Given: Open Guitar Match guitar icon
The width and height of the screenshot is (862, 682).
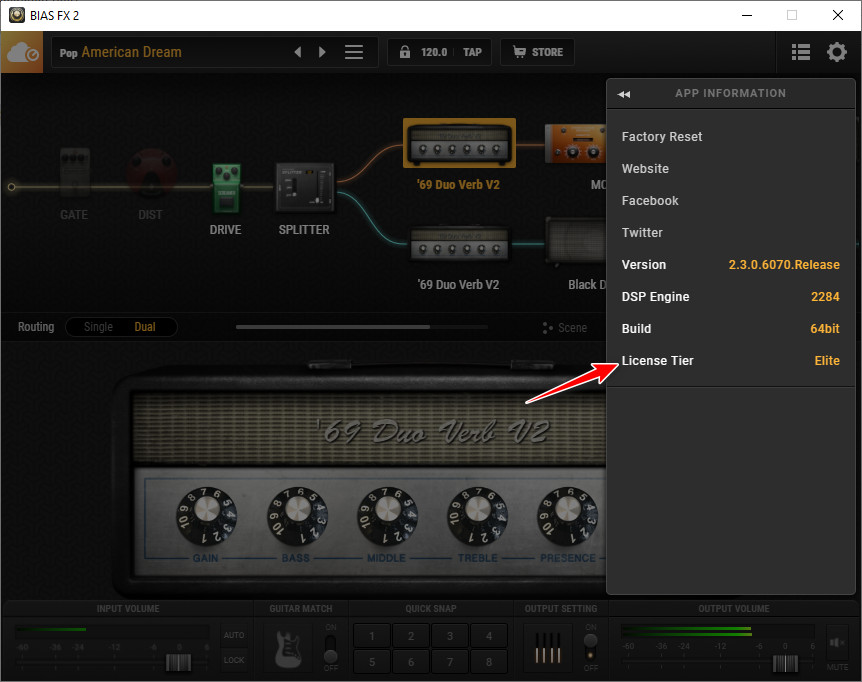Looking at the screenshot, I should 288,648.
